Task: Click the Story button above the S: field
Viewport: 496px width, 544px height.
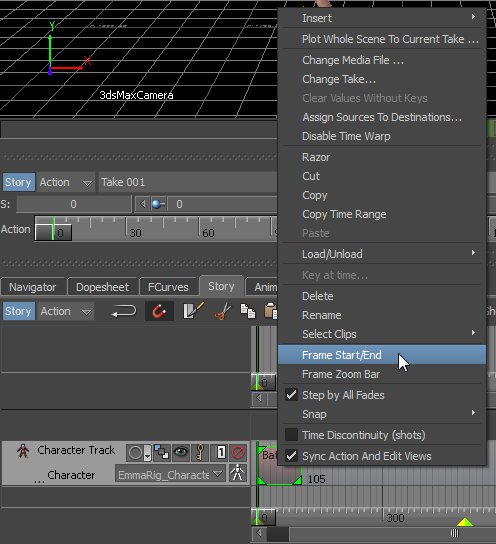Action: 18,182
